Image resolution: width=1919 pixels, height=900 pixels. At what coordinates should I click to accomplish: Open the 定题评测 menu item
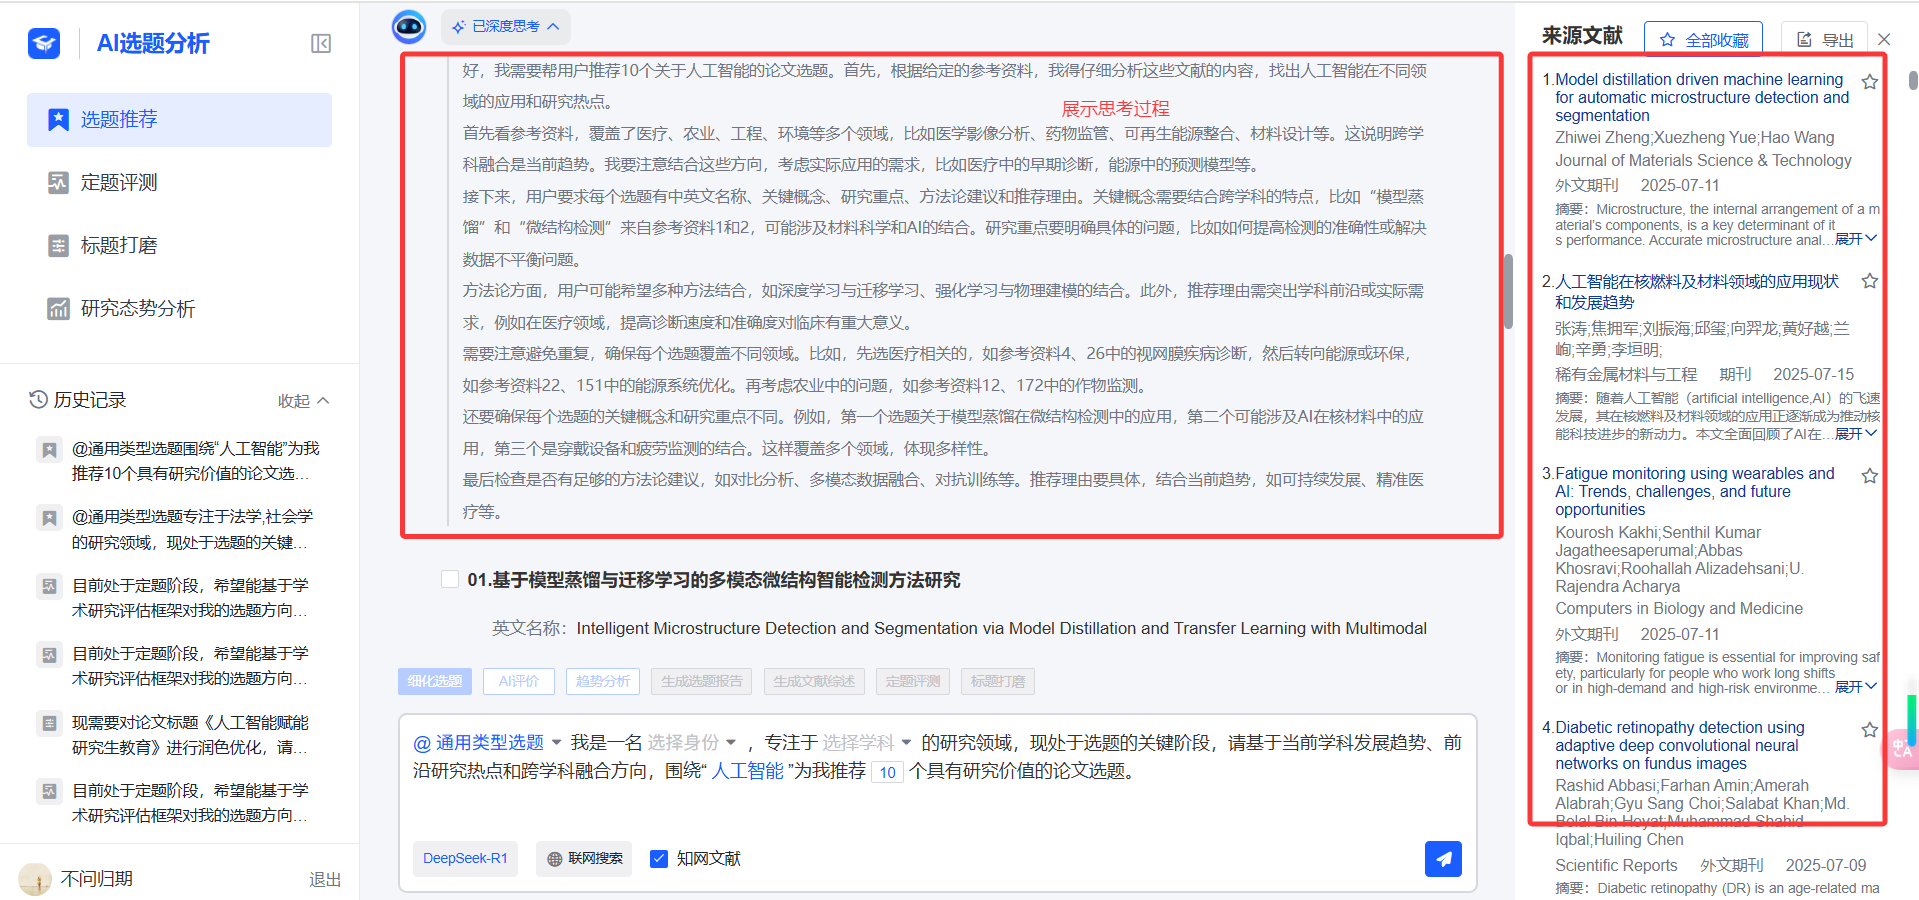click(119, 182)
